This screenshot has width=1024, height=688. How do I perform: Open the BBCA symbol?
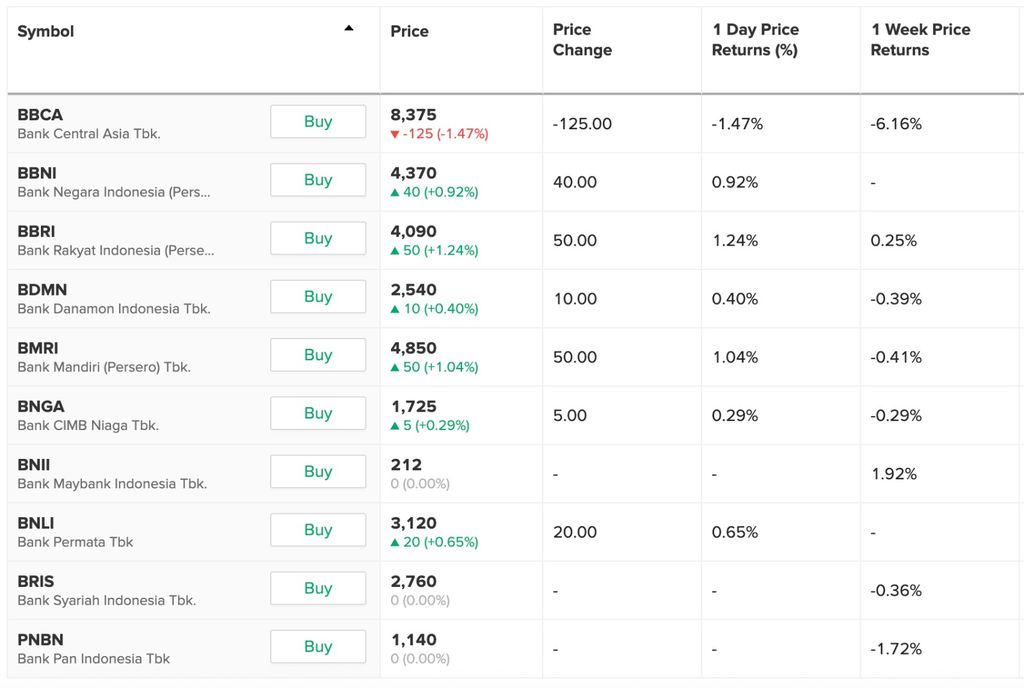coord(40,115)
